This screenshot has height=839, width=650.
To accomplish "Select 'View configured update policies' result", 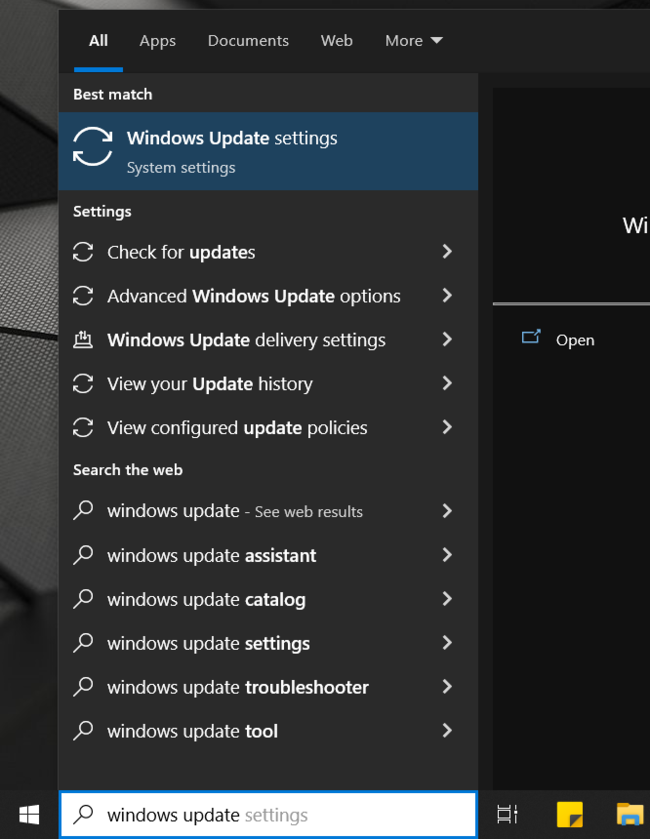I will 268,428.
